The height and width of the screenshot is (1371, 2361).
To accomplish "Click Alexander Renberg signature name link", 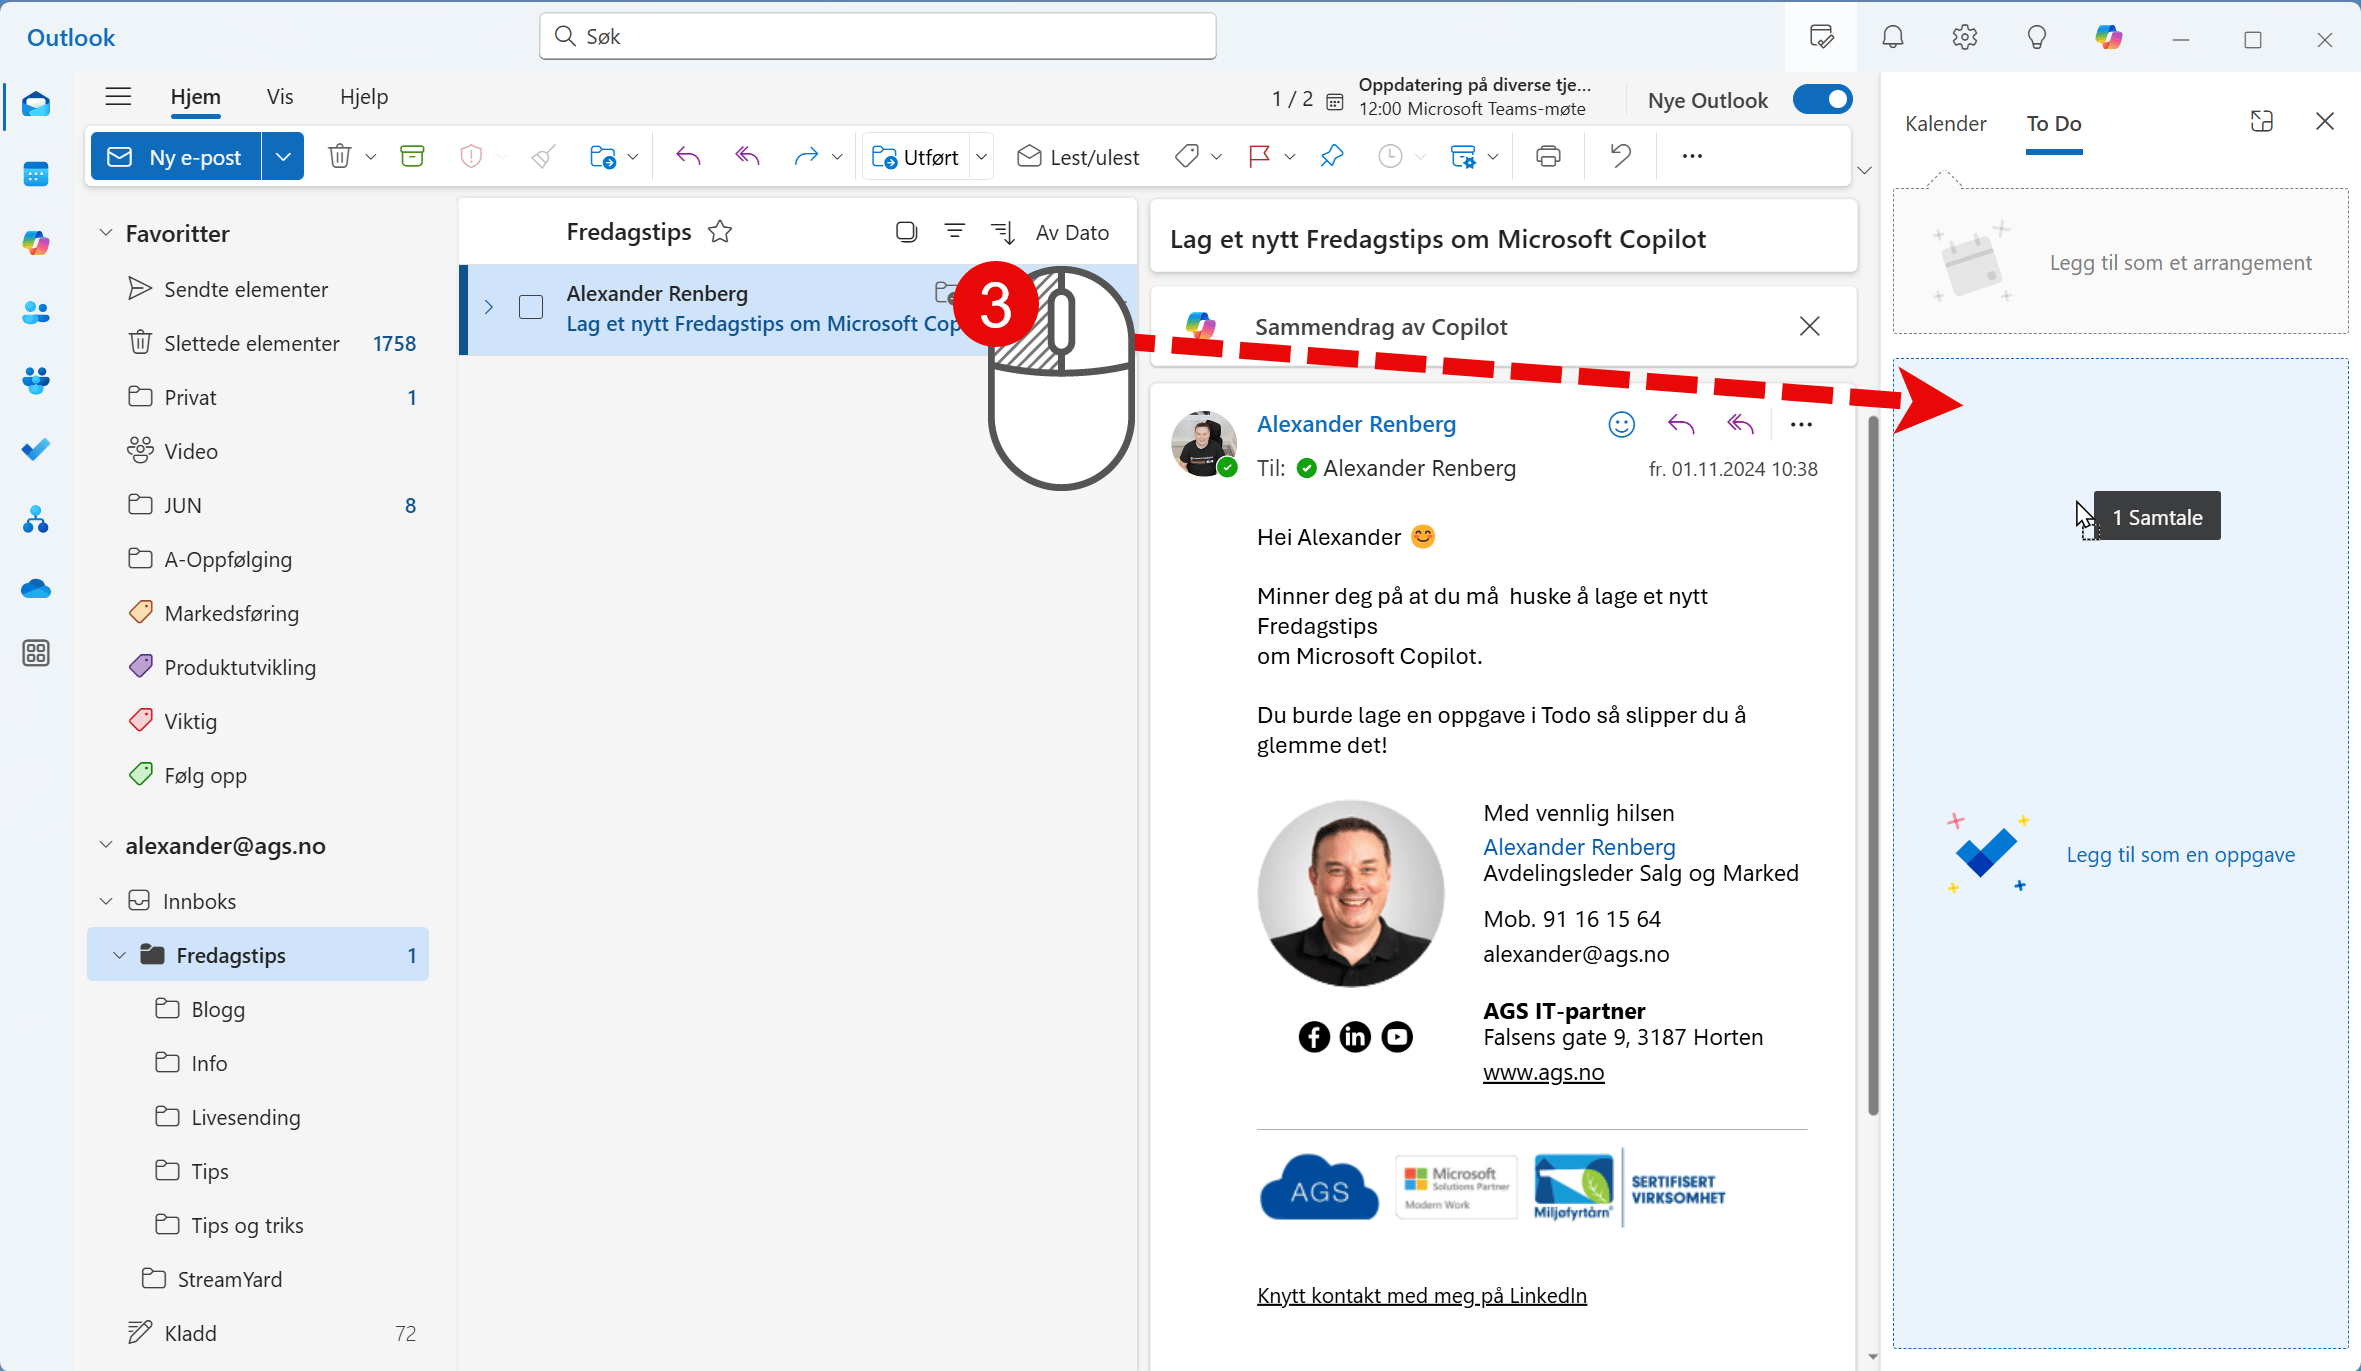I will (1579, 847).
